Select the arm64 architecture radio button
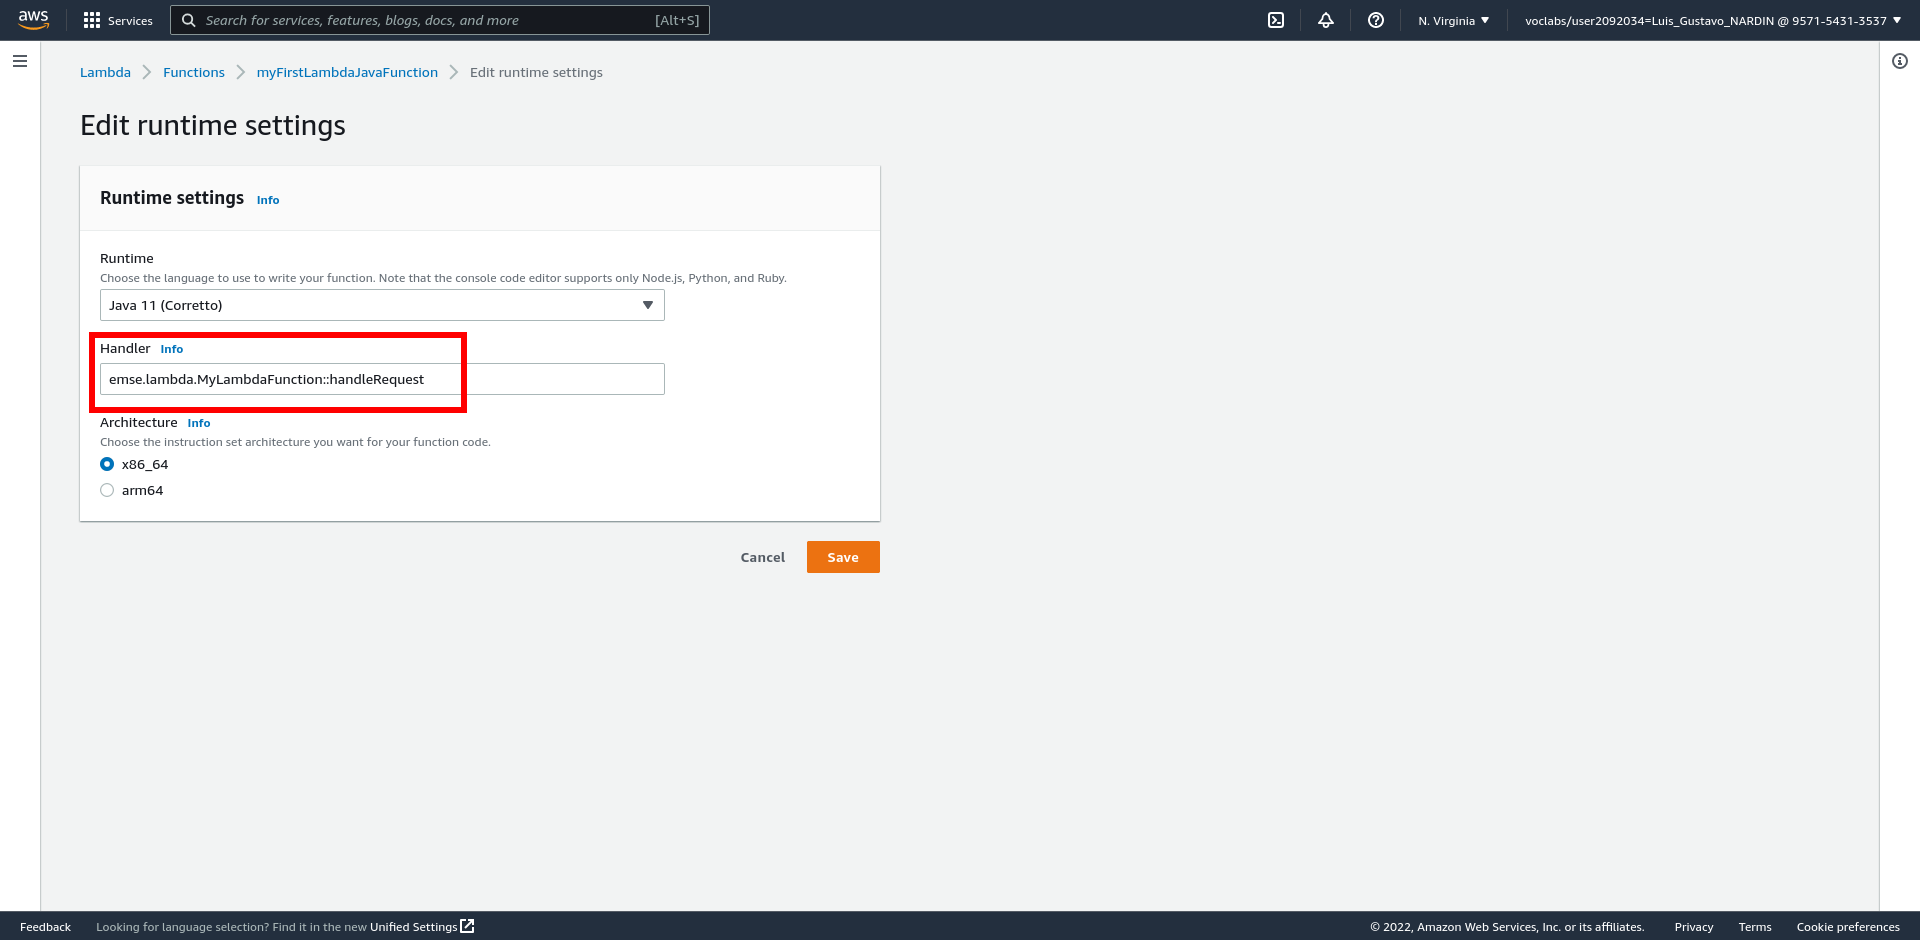The height and width of the screenshot is (940, 1920). click(107, 490)
